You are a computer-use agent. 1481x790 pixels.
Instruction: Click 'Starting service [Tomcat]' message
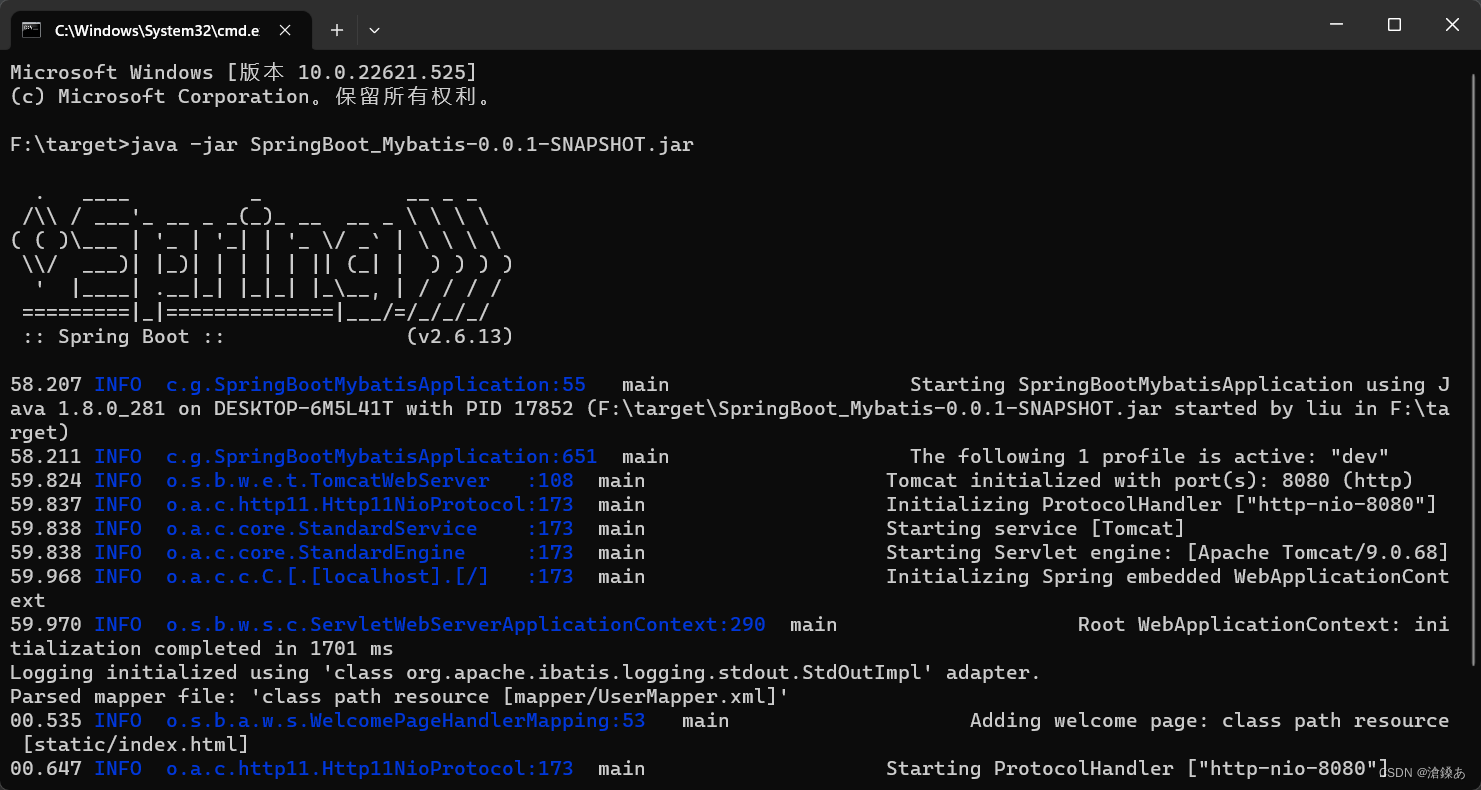coord(1035,529)
